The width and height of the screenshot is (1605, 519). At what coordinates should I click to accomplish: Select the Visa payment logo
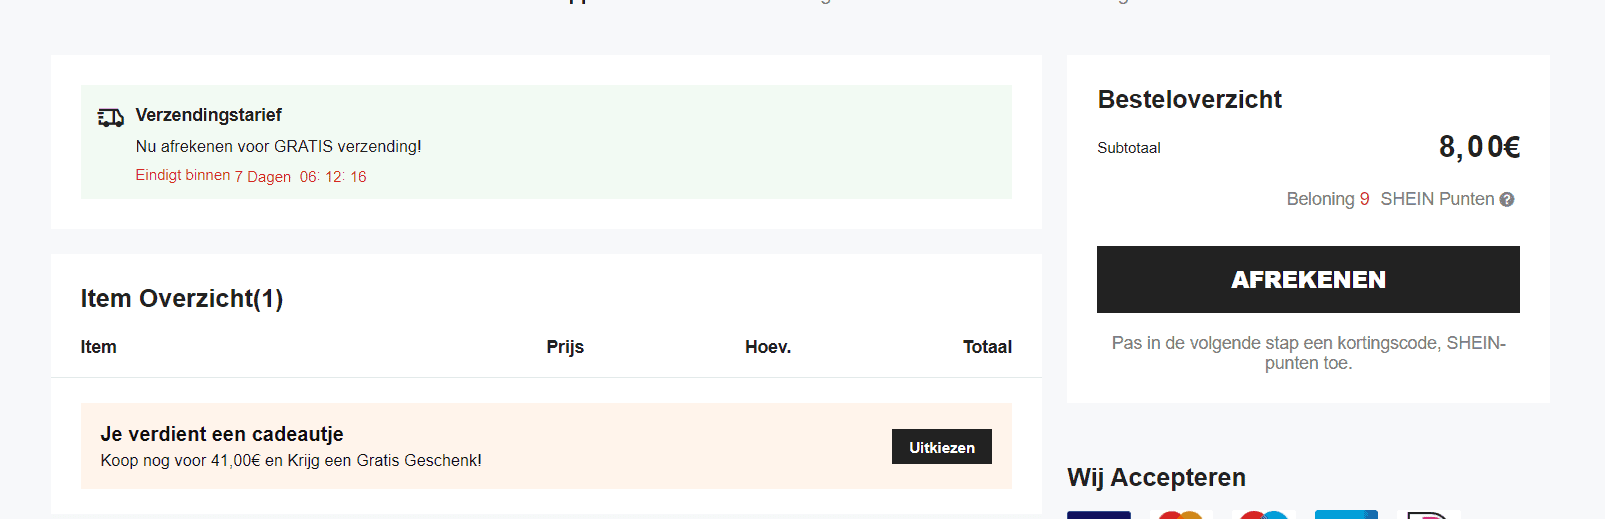tap(1099, 515)
